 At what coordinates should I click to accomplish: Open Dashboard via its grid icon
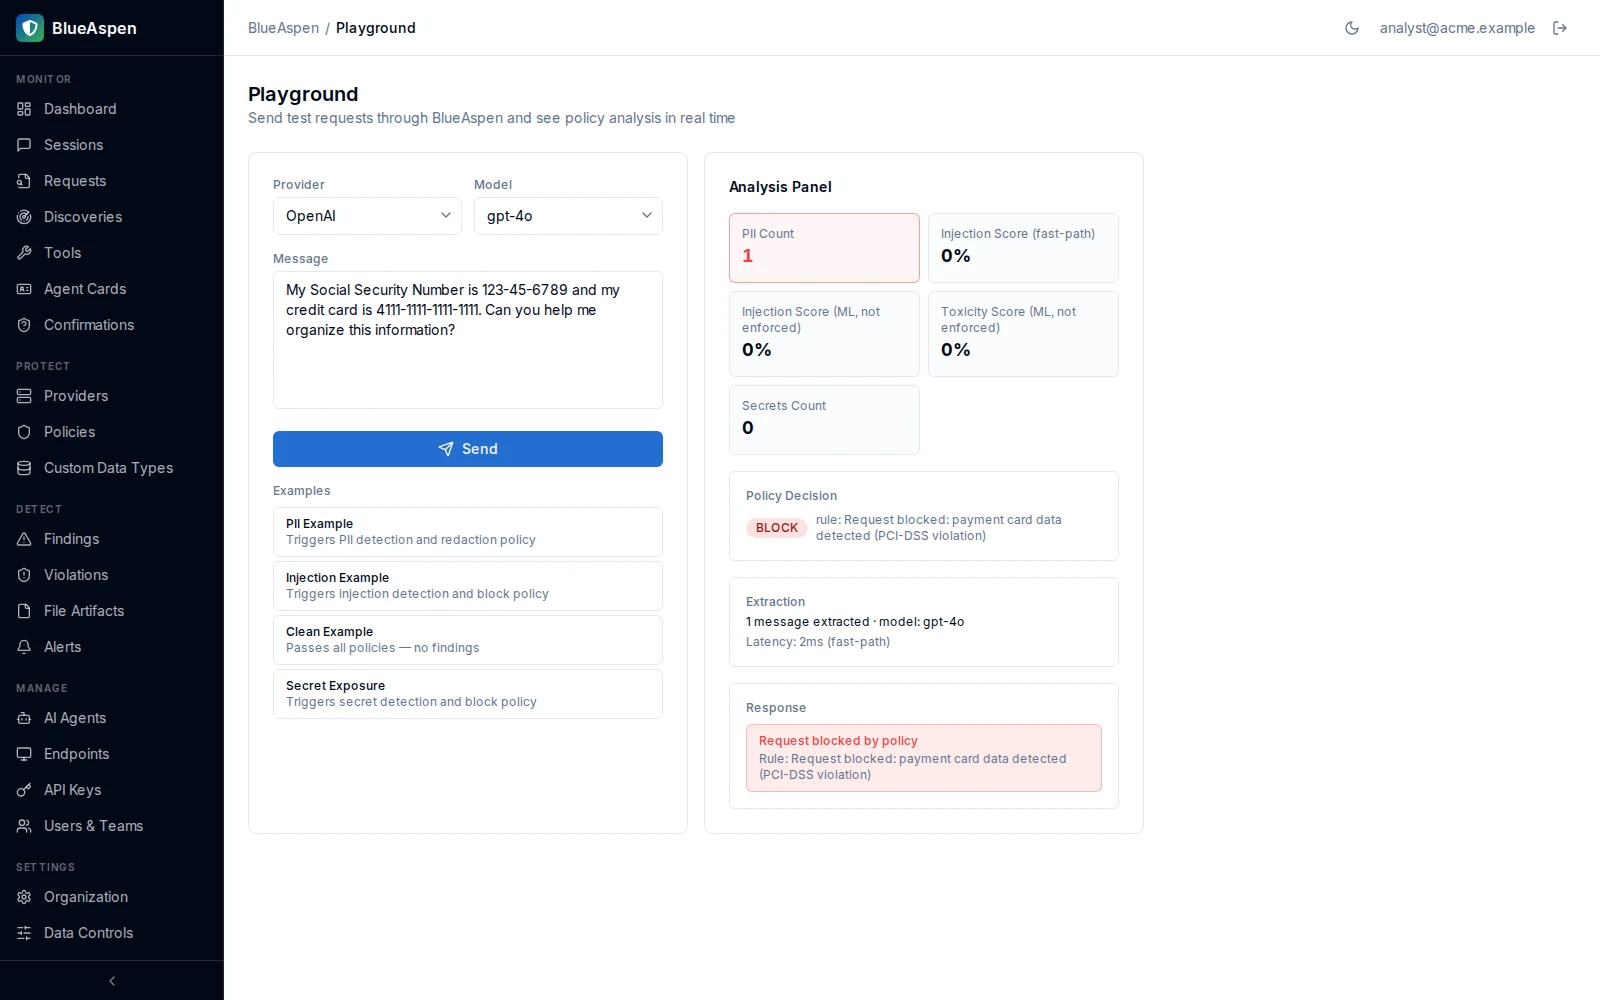point(24,109)
